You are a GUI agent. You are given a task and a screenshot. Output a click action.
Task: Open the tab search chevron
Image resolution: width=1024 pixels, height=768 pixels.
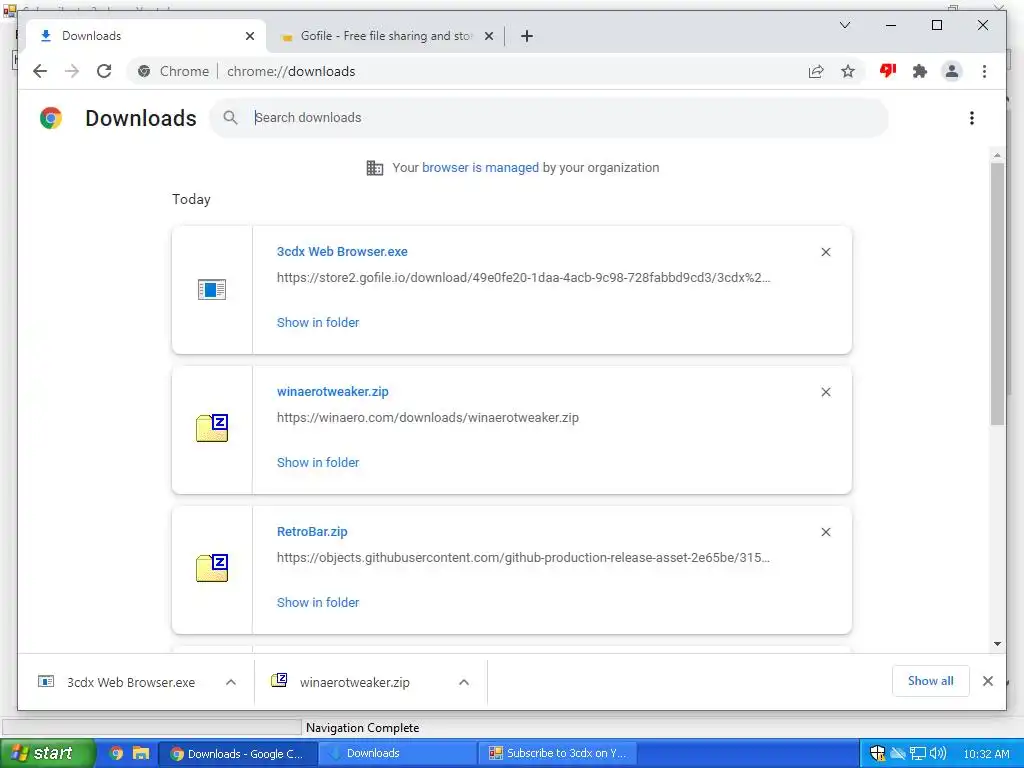pos(844,25)
